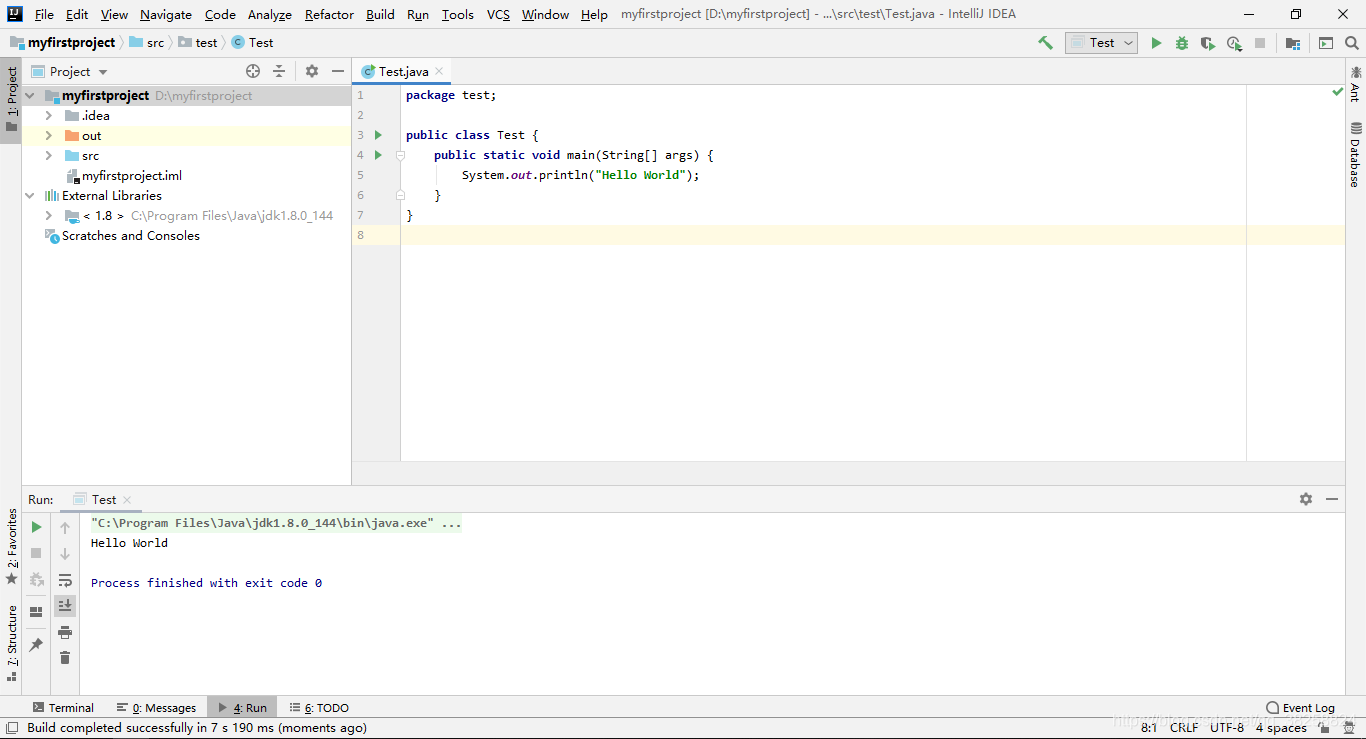This screenshot has width=1366, height=739.
Task: Open the 6: TODO tool window
Action: [x=319, y=707]
